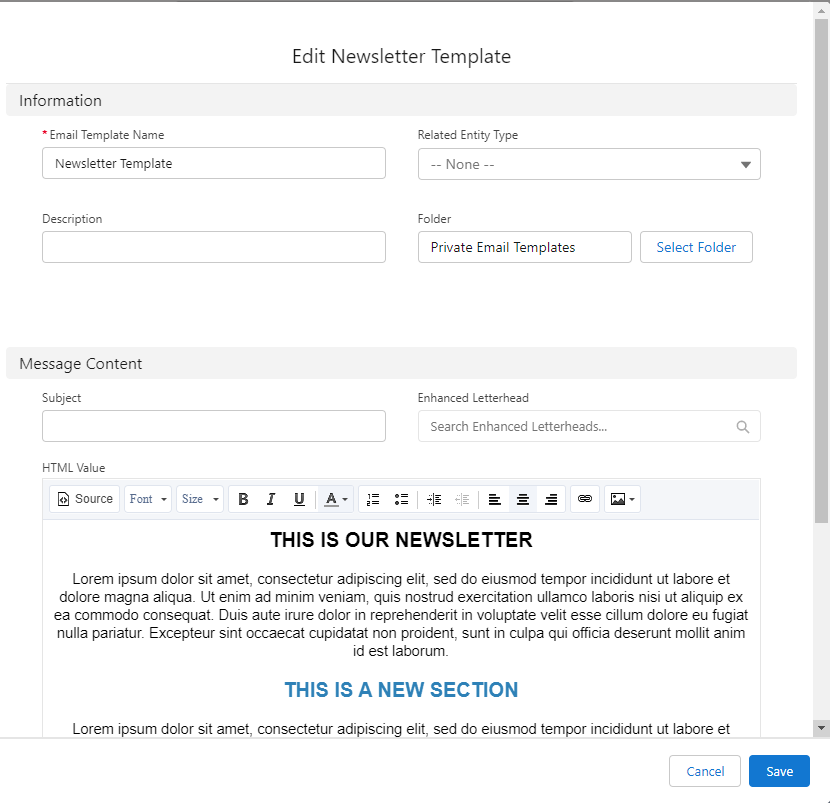Toggle underline formatting
This screenshot has height=803, width=830.
(x=299, y=499)
